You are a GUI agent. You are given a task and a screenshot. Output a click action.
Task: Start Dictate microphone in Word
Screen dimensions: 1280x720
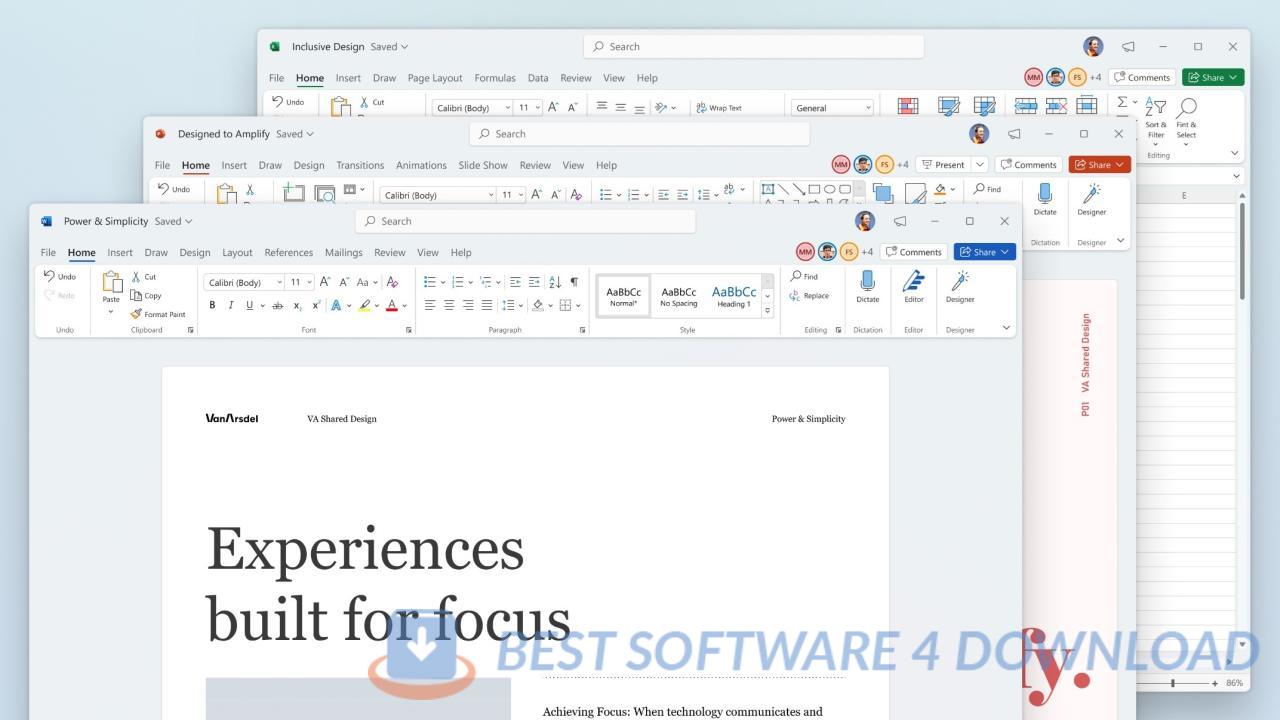867,287
